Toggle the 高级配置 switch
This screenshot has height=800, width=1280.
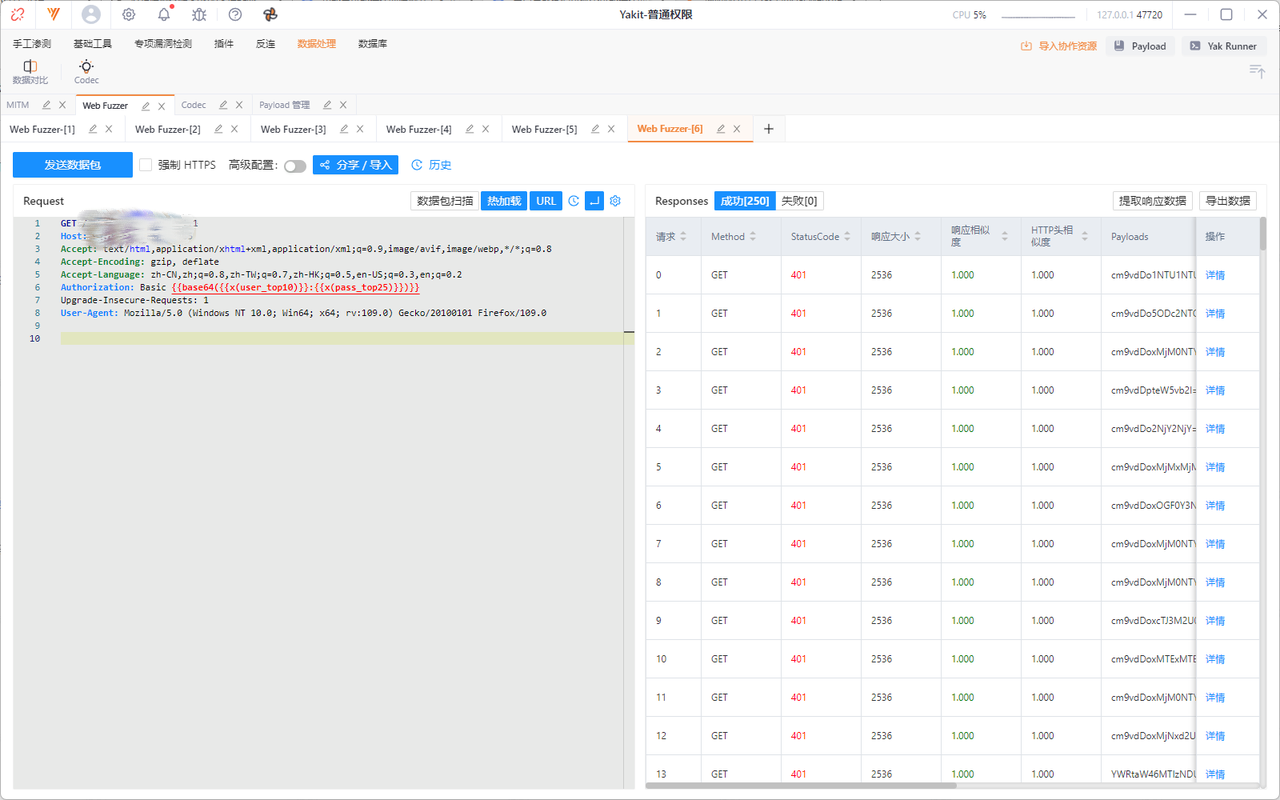(x=295, y=166)
